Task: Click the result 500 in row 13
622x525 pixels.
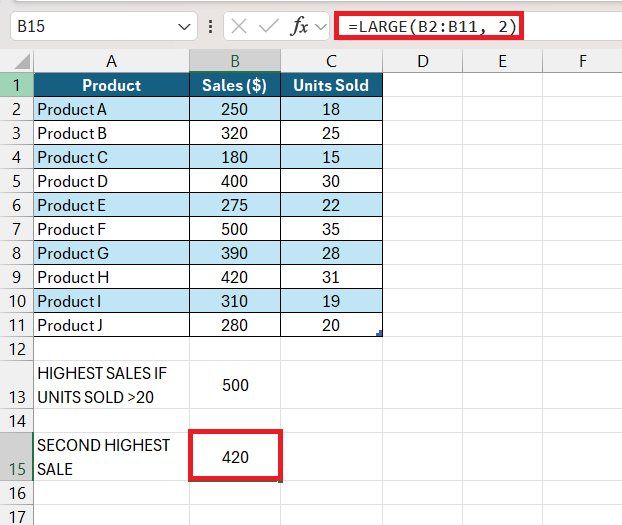Action: (235, 385)
